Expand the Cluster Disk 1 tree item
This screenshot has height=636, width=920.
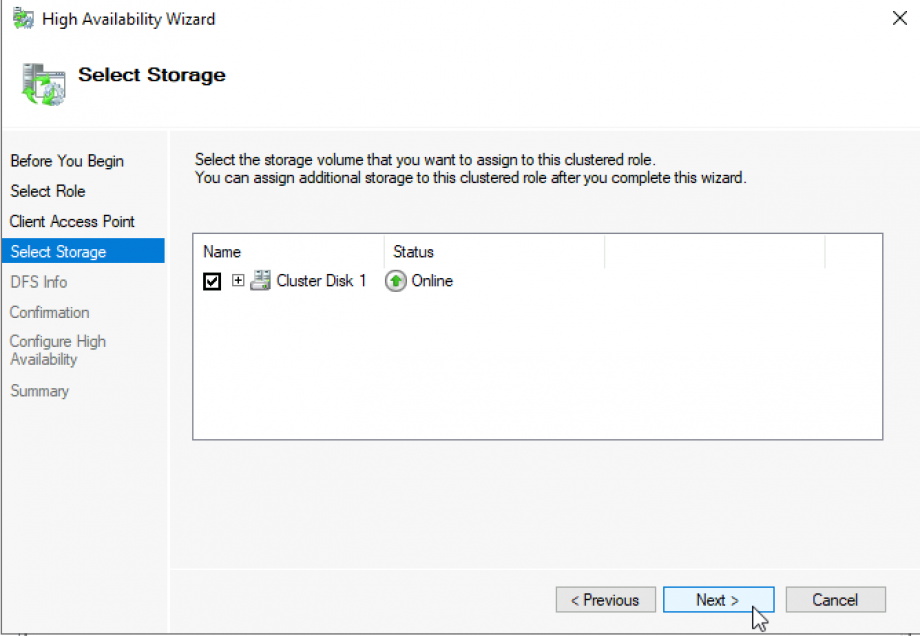236,281
